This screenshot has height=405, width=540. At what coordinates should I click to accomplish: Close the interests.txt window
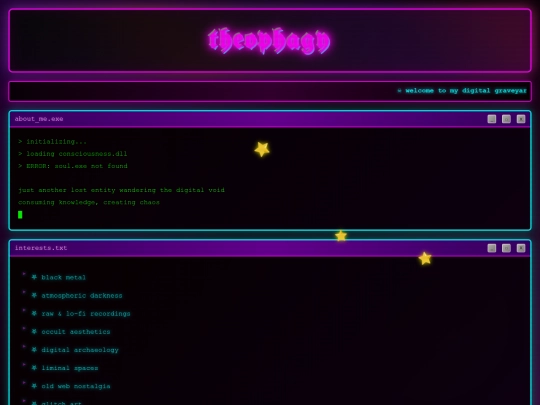coord(521,248)
